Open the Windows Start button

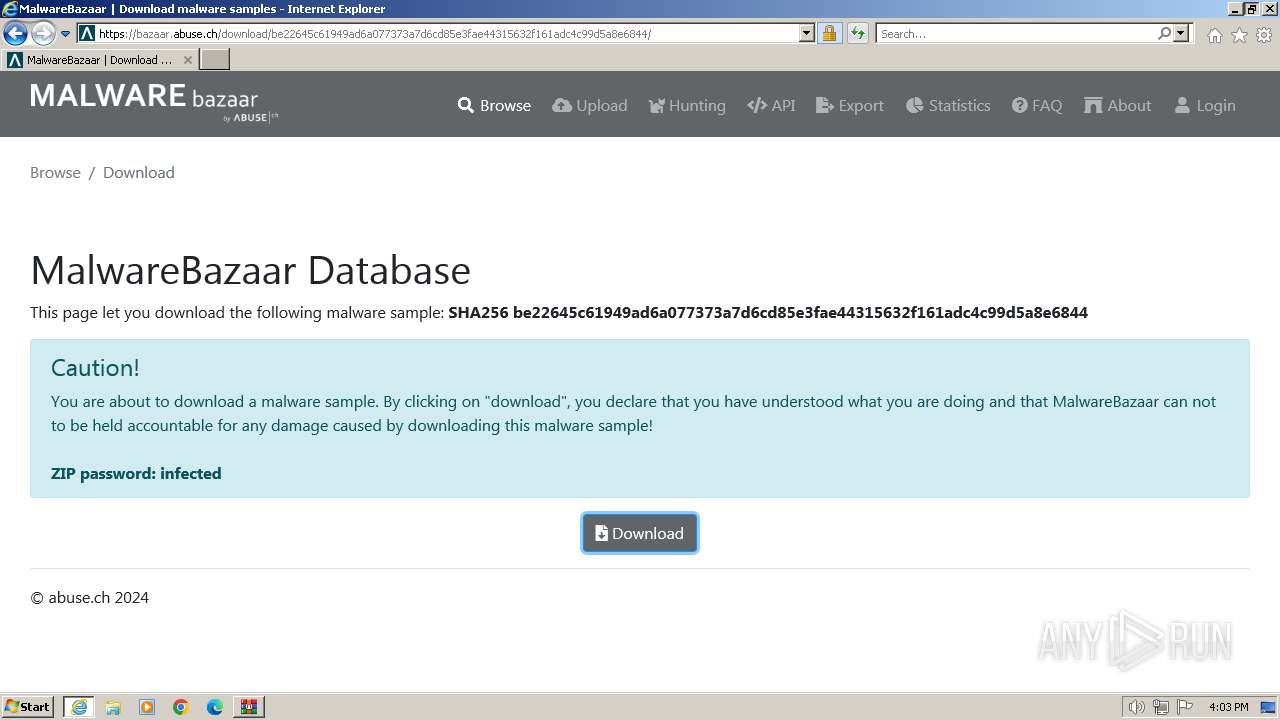tap(27, 706)
